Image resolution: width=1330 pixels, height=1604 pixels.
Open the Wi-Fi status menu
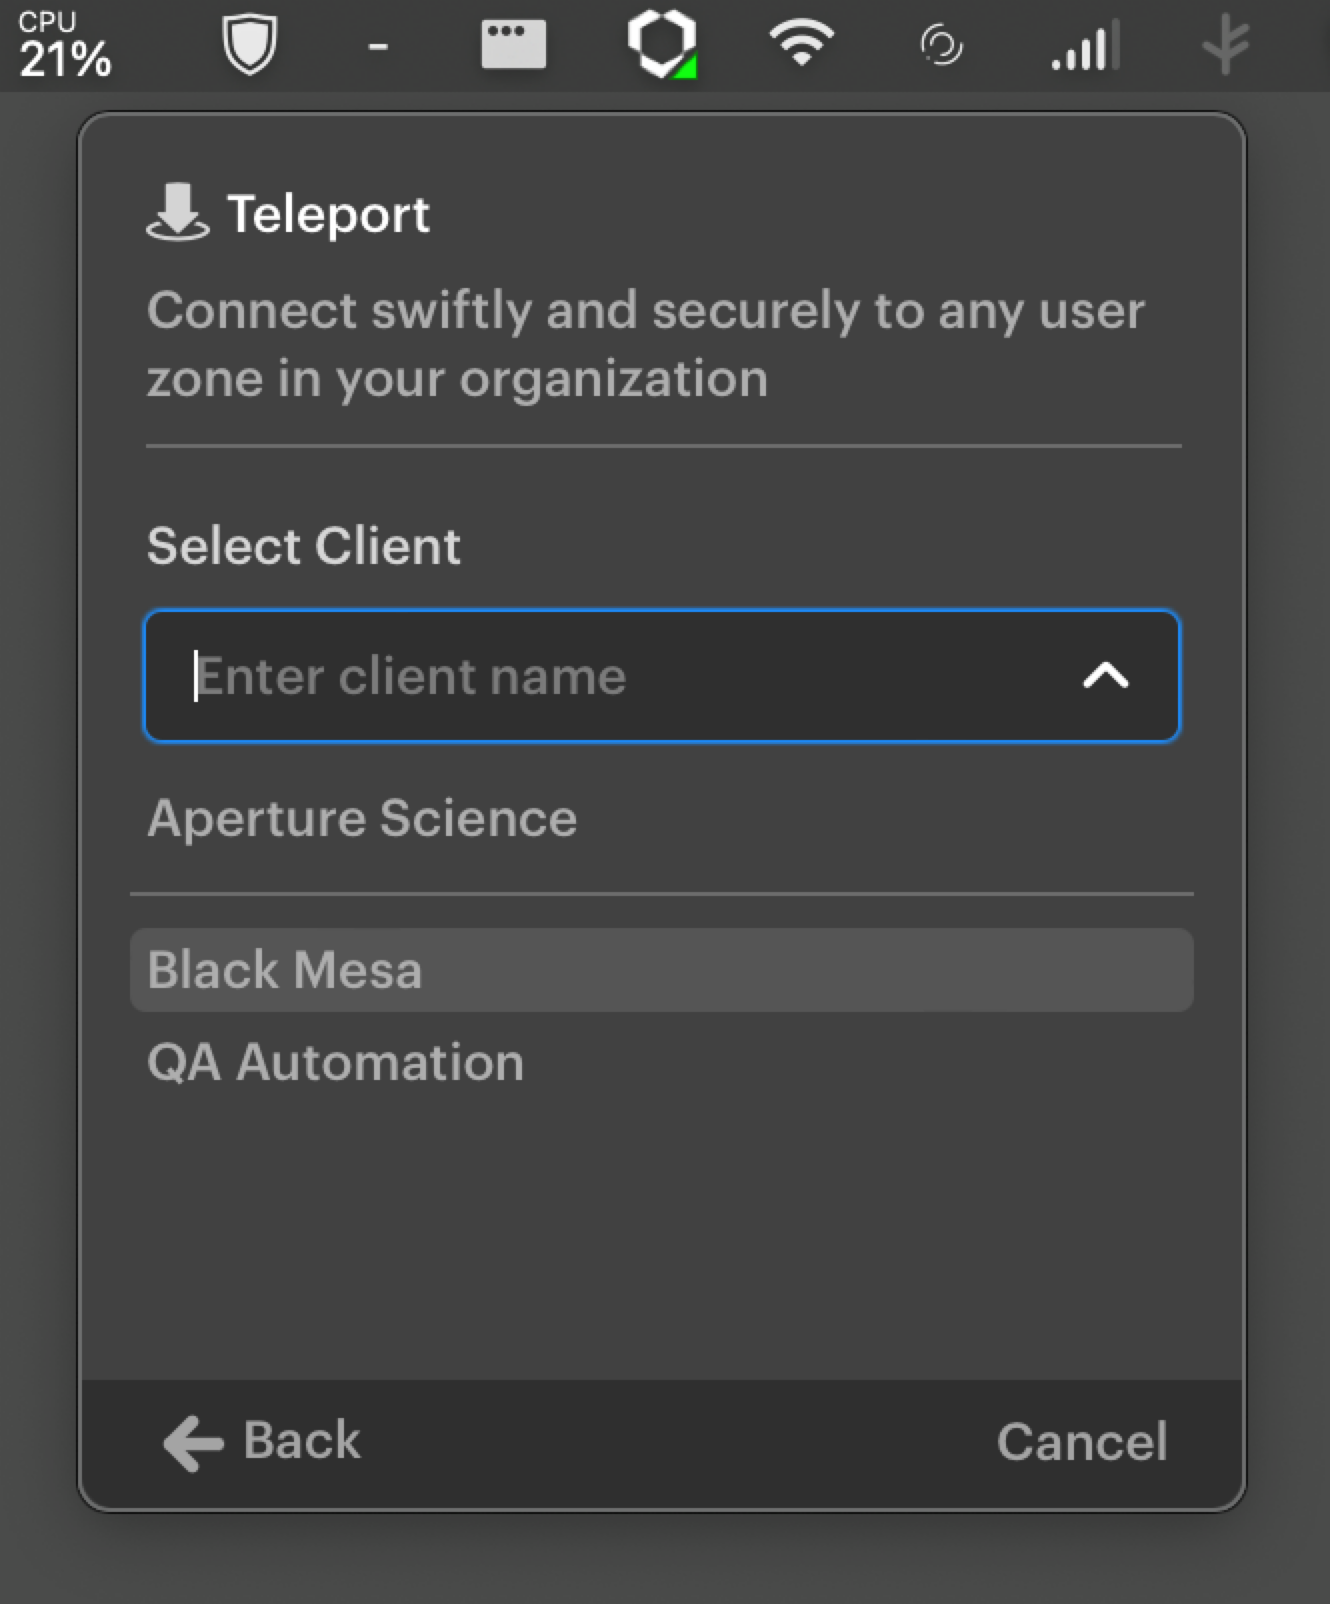(801, 44)
